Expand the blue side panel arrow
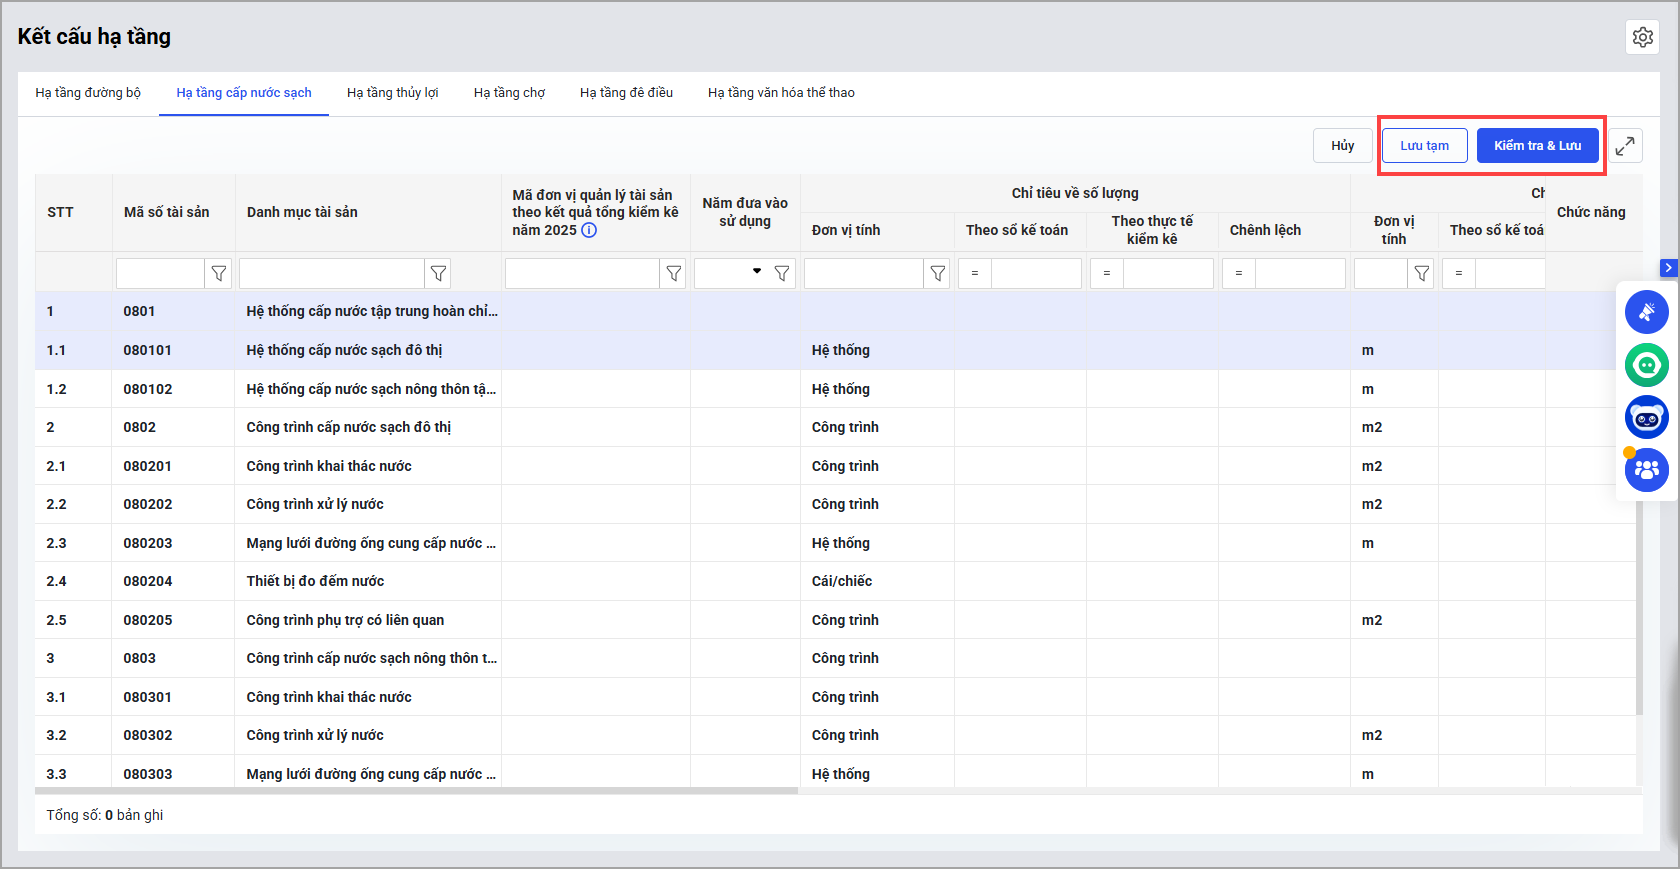The width and height of the screenshot is (1680, 869). coord(1667,268)
